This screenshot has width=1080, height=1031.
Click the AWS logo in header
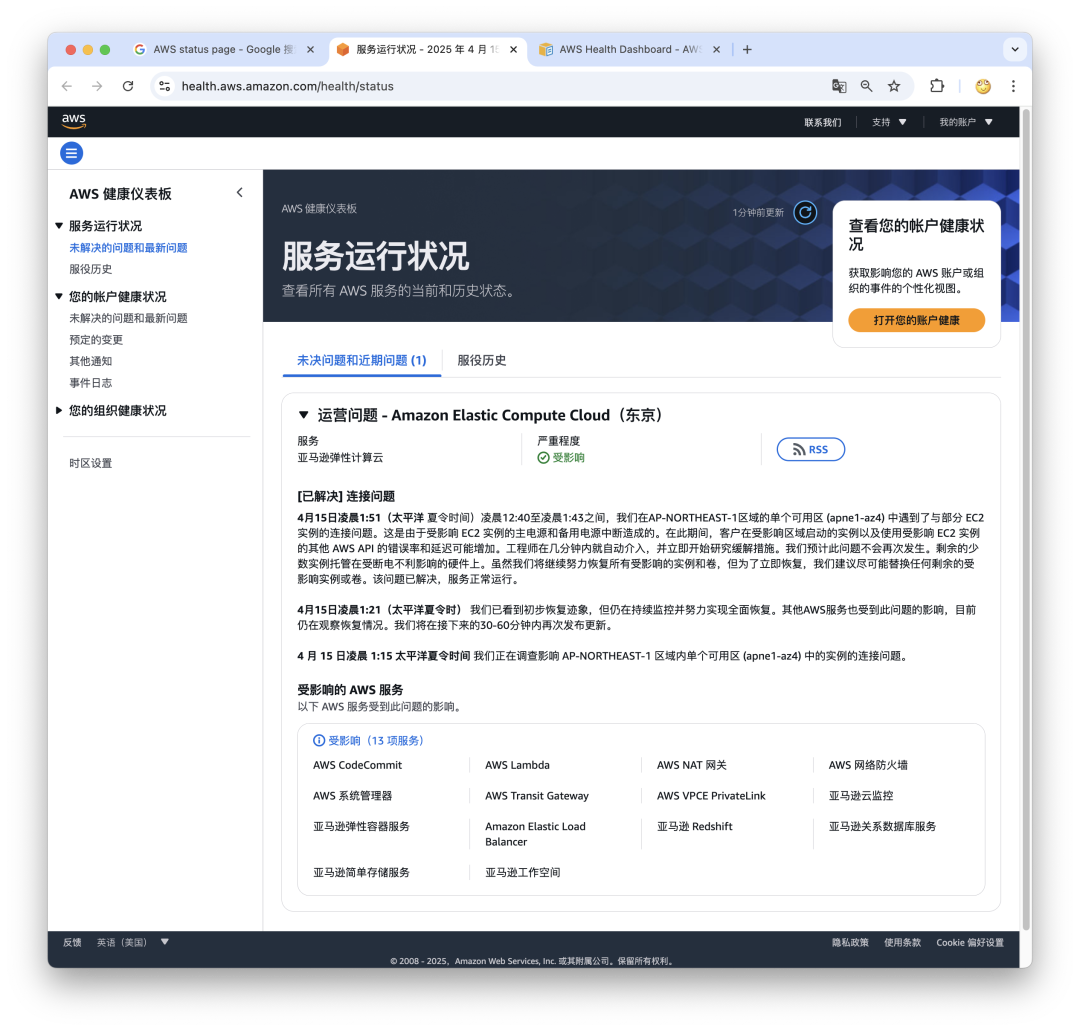(74, 121)
